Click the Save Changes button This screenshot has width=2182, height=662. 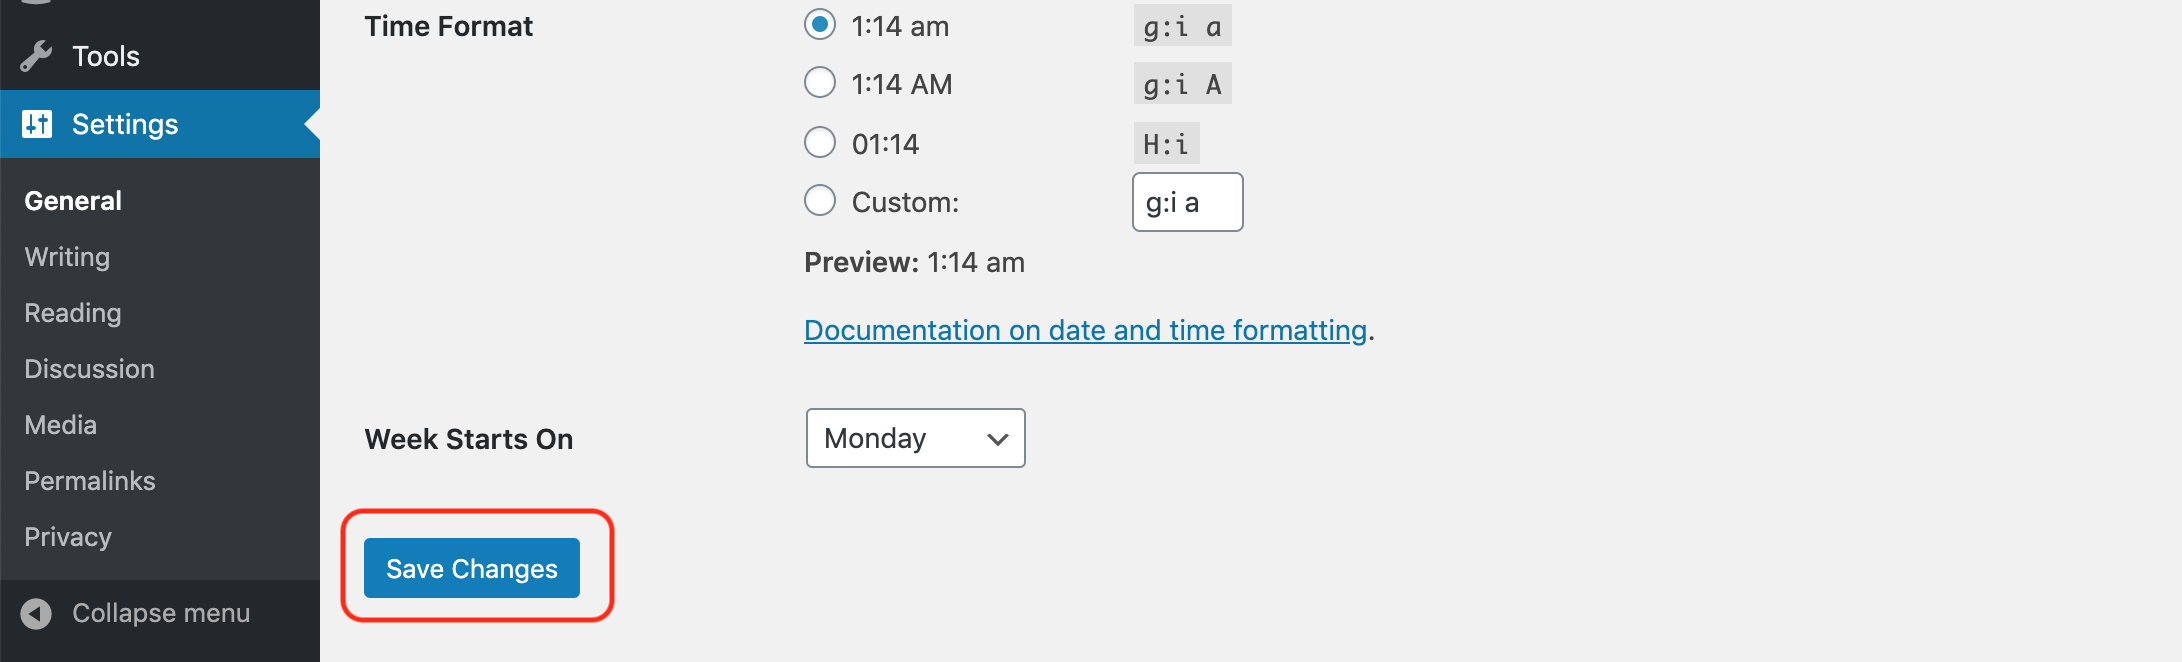click(x=471, y=568)
